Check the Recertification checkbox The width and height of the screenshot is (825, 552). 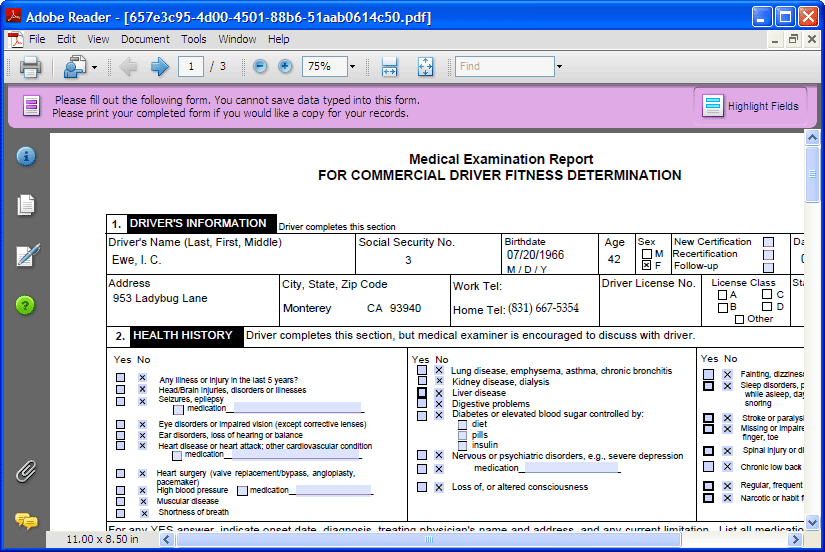click(769, 255)
